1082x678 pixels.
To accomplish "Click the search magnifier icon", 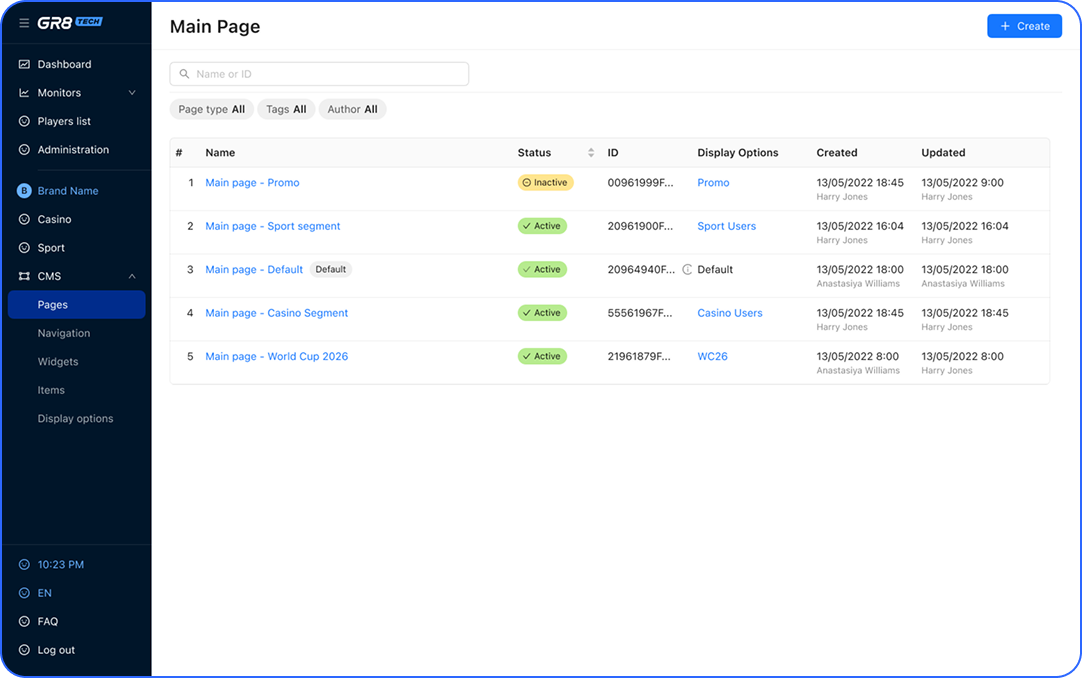I will (184, 74).
